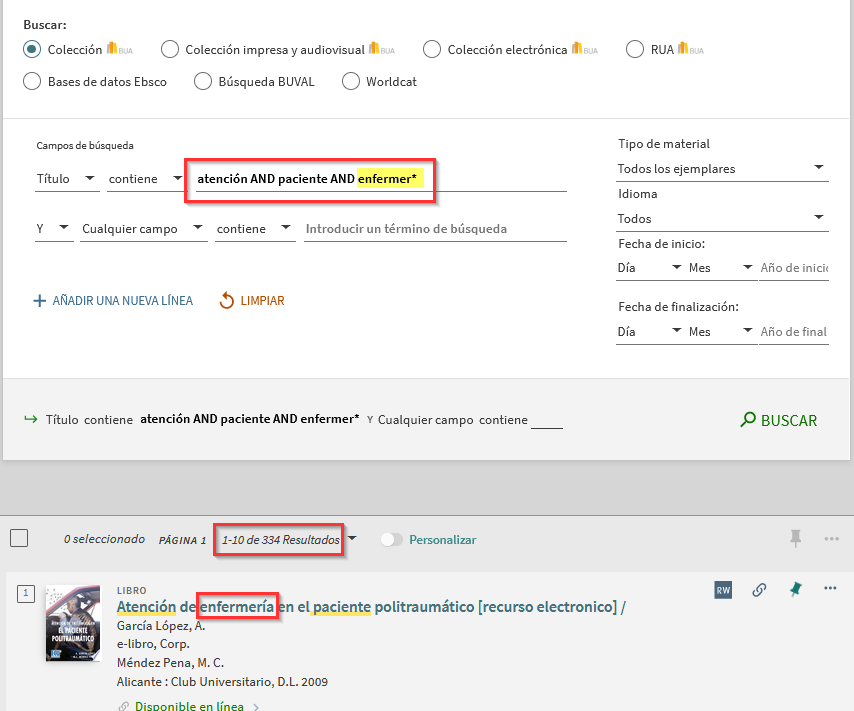Open the results toolbar three-dot menu
The height and width of the screenshot is (711, 854).
point(831,539)
